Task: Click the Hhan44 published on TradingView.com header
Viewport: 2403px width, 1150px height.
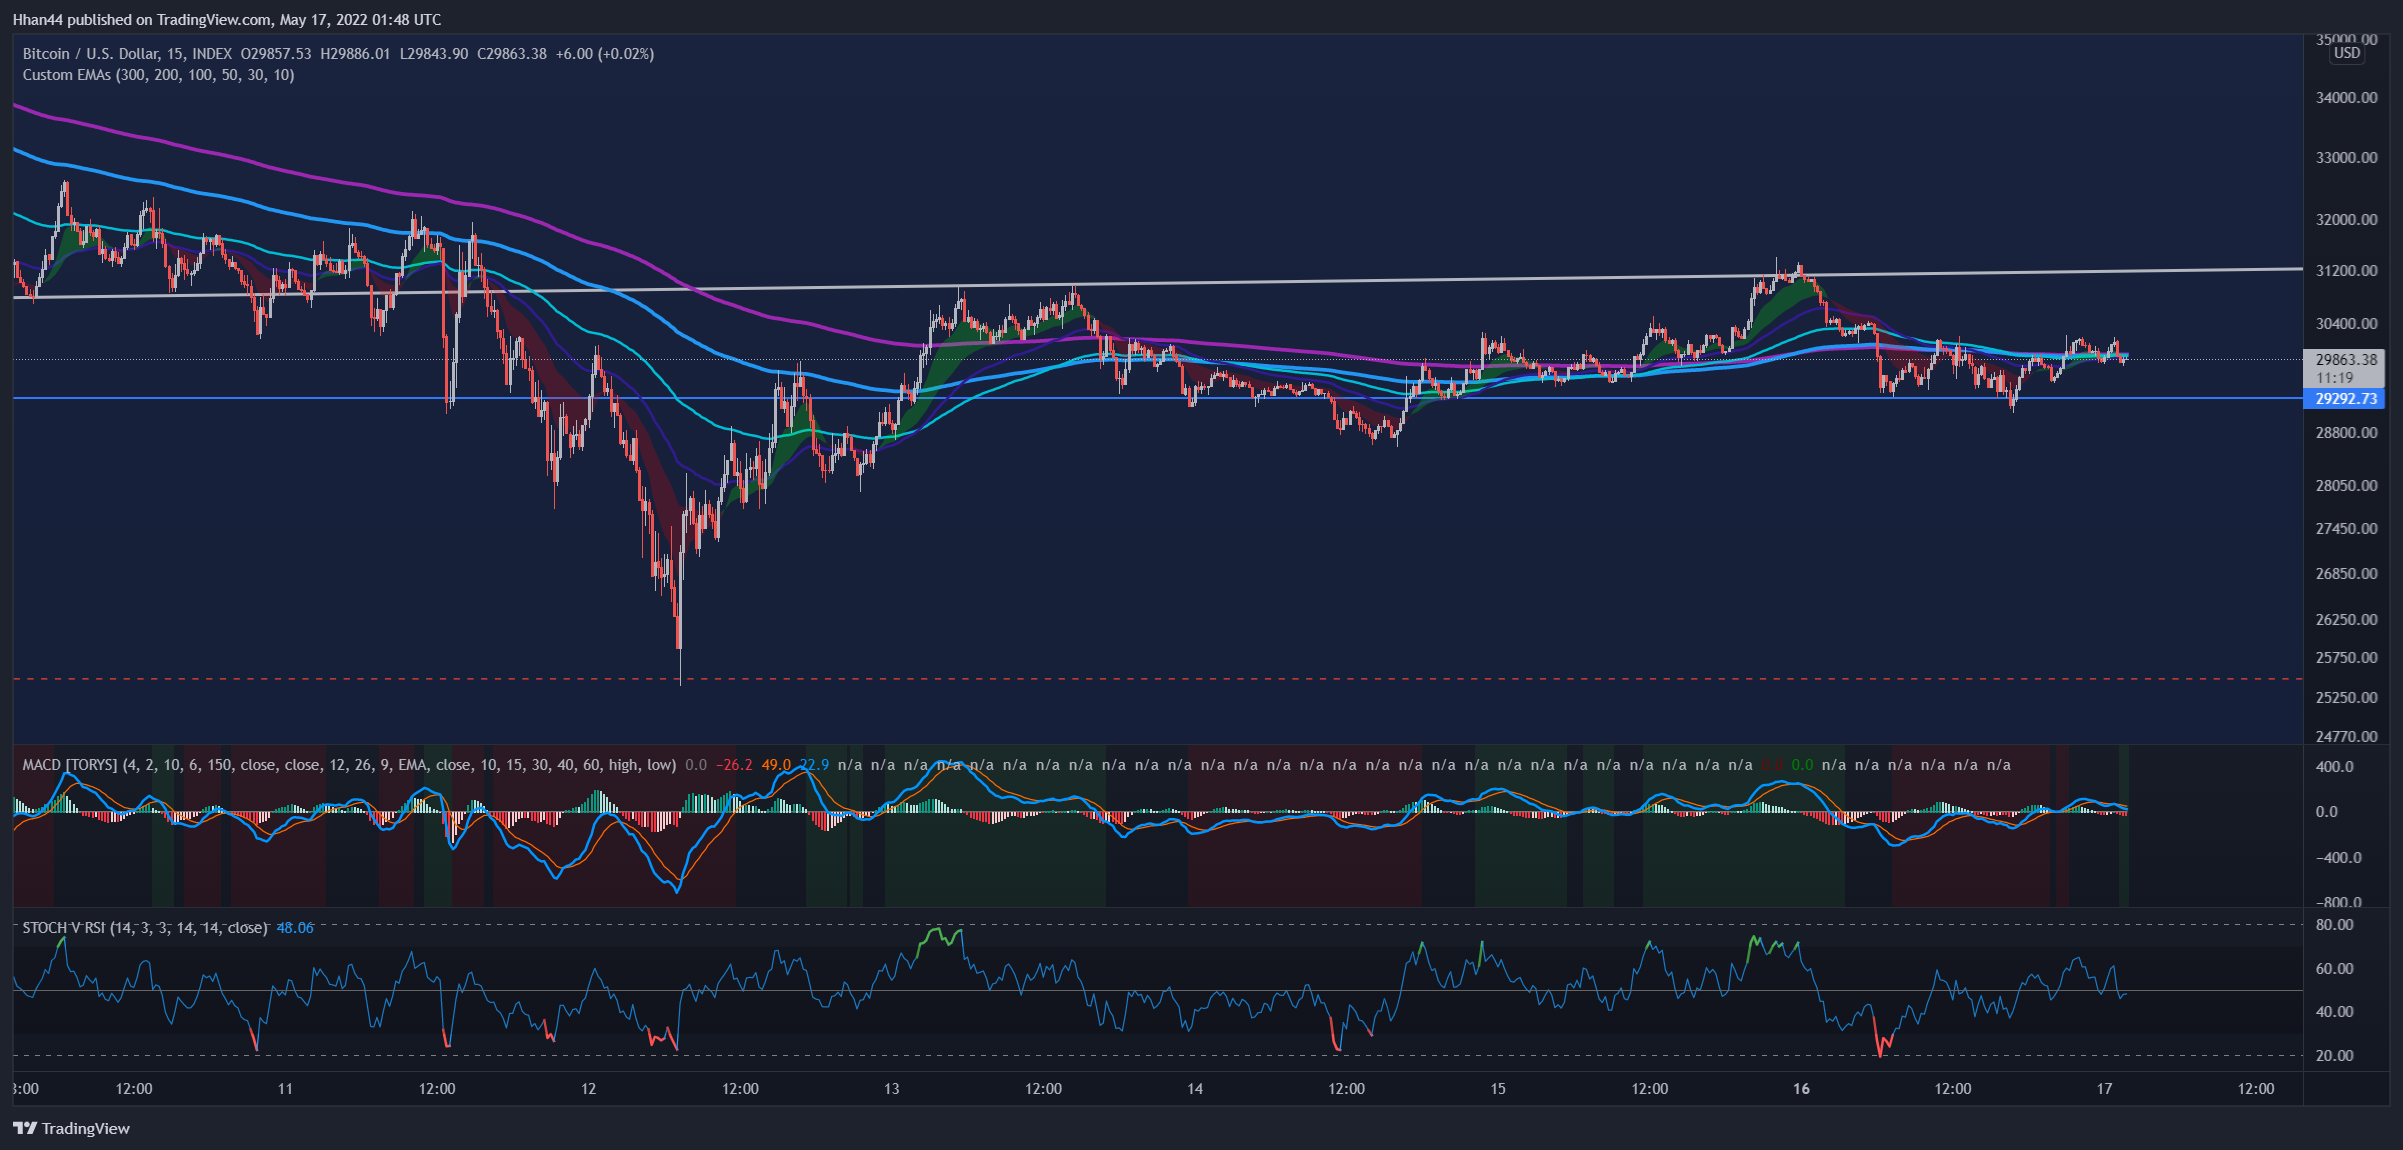Action: tap(226, 20)
